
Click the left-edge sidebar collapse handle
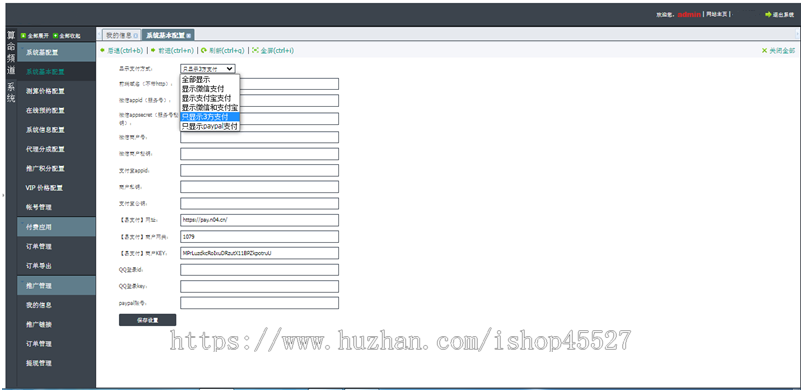[x=3, y=195]
